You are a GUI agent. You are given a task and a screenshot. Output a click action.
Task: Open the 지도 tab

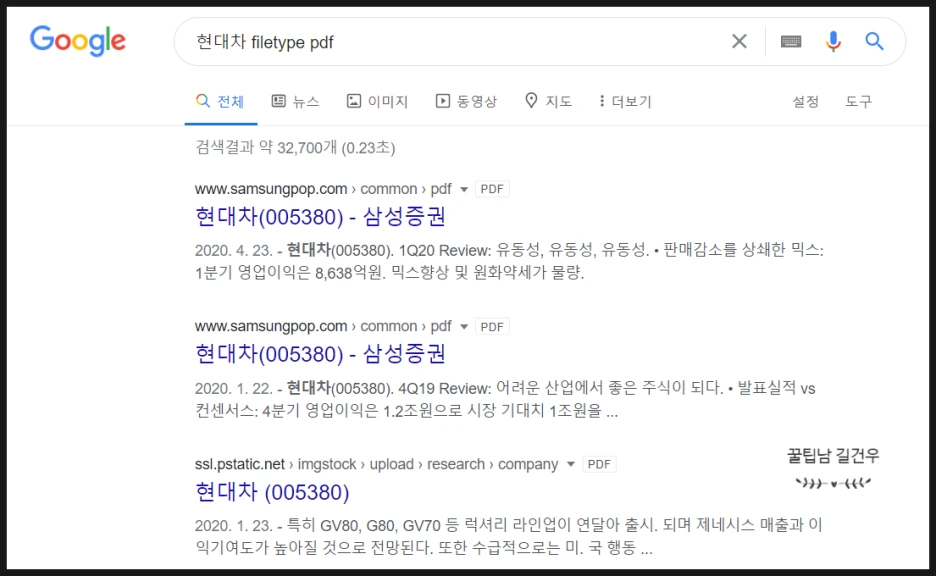tap(549, 101)
